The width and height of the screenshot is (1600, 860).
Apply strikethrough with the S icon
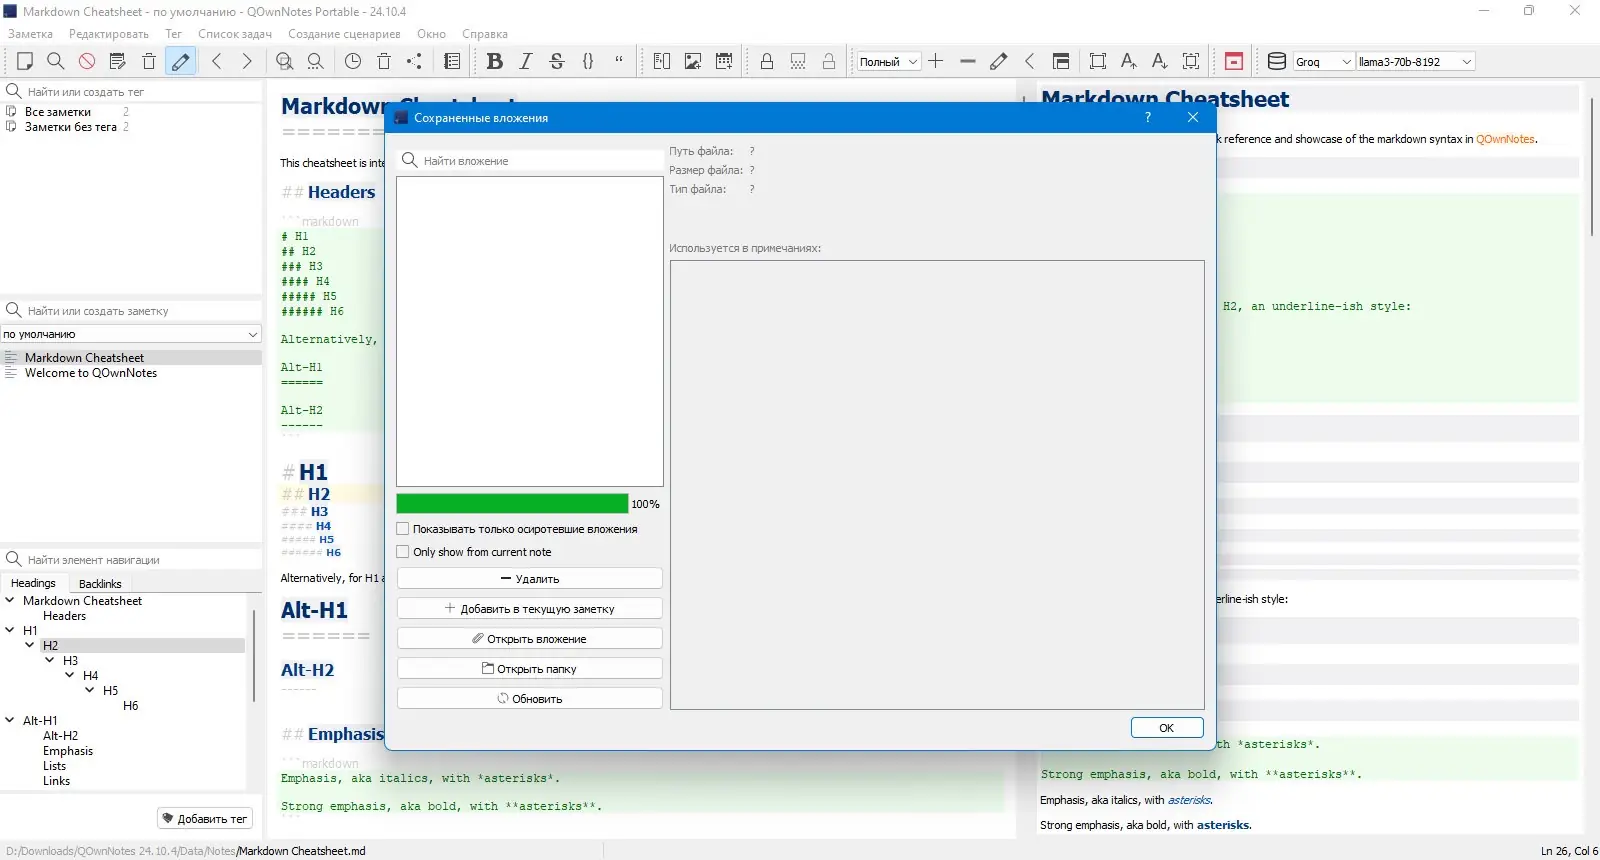(557, 61)
